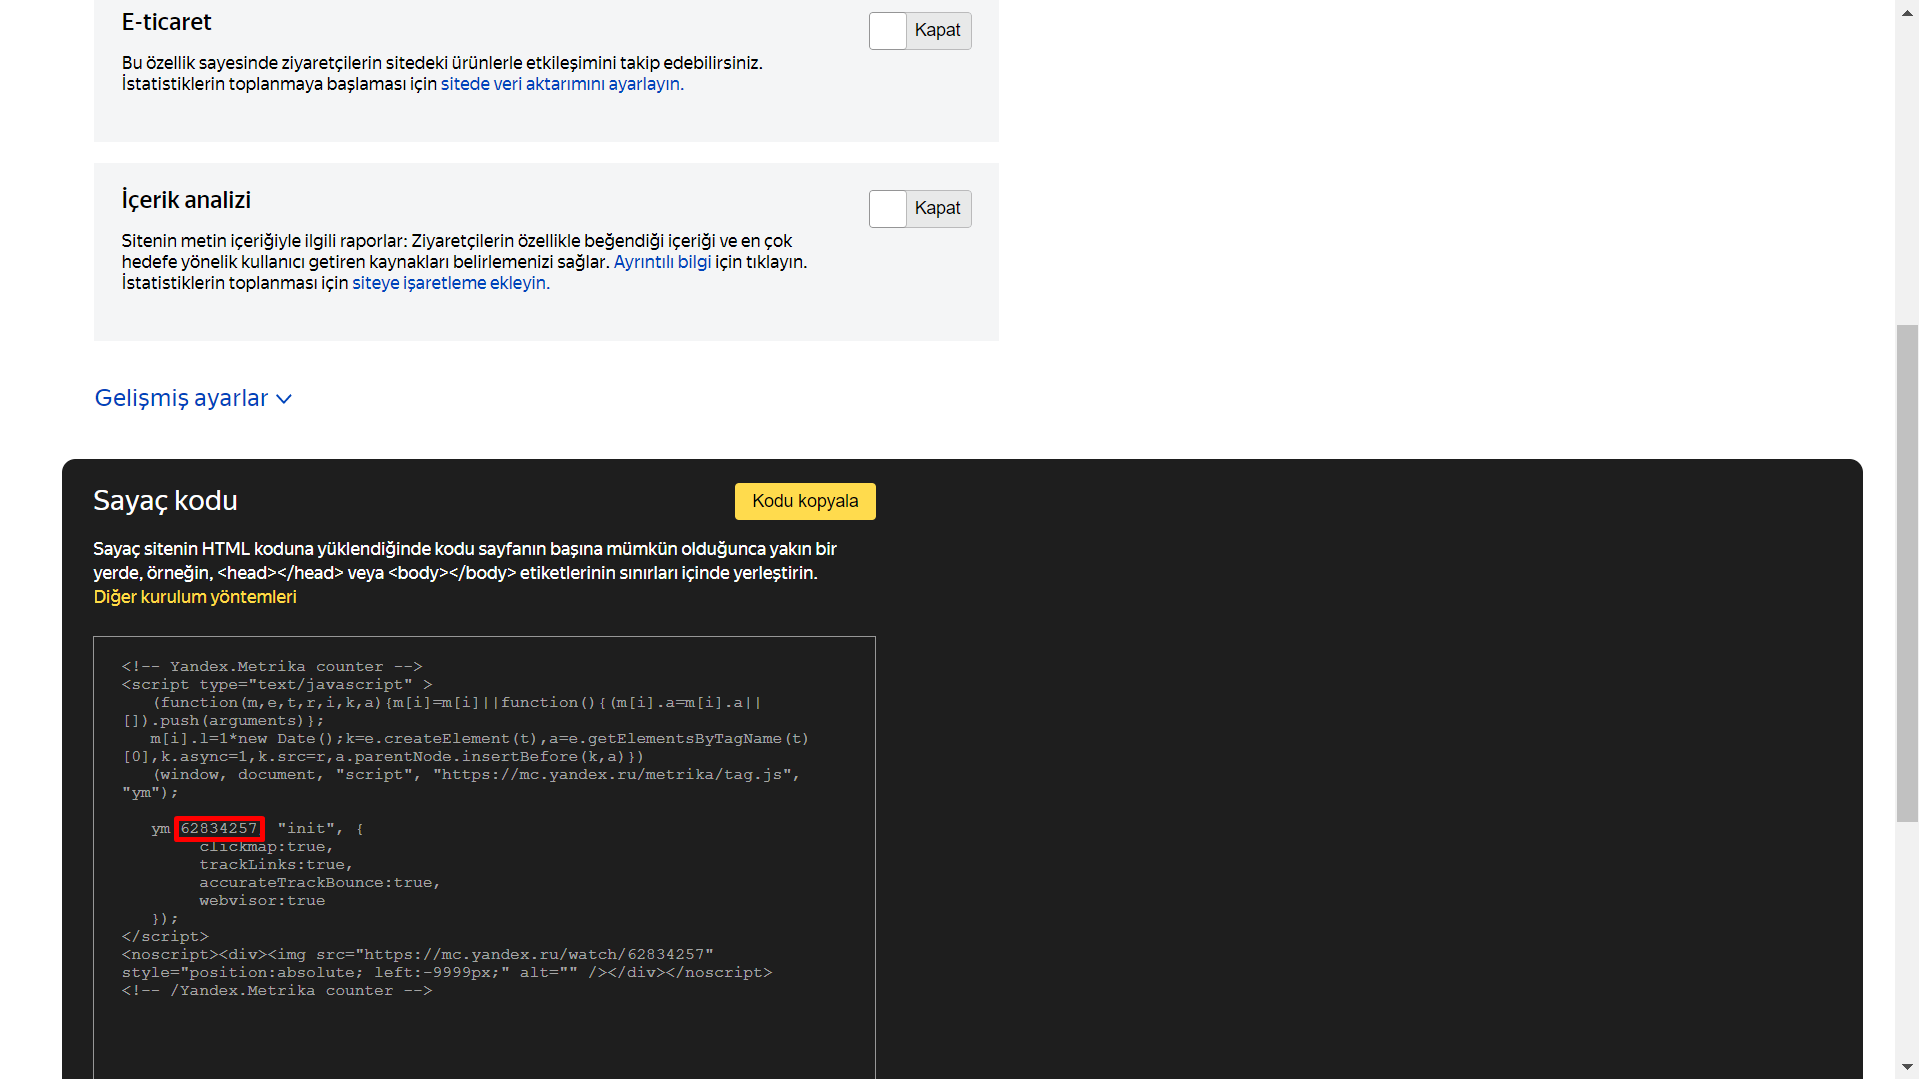Screen dimensions: 1919x1079
Task: Open the 'Ayrıntılı bilgi' link
Action: tap(662, 262)
